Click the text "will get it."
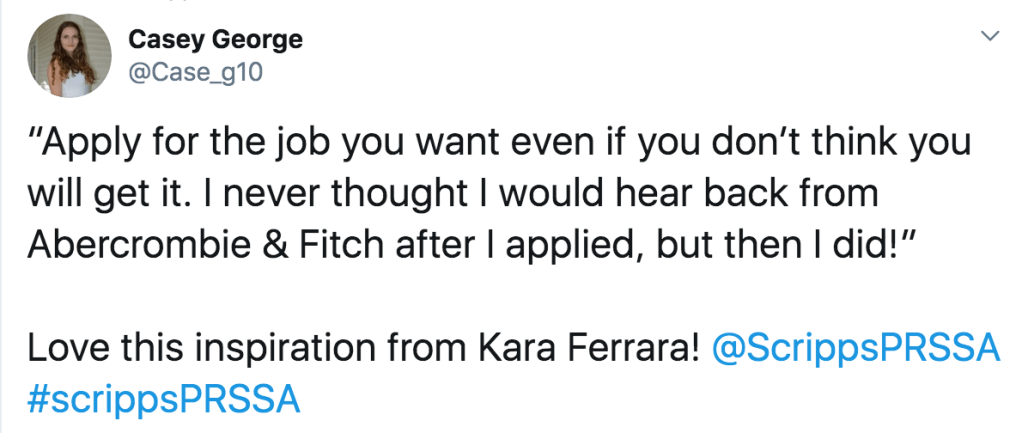This screenshot has height=433, width=1022. tap(106, 193)
